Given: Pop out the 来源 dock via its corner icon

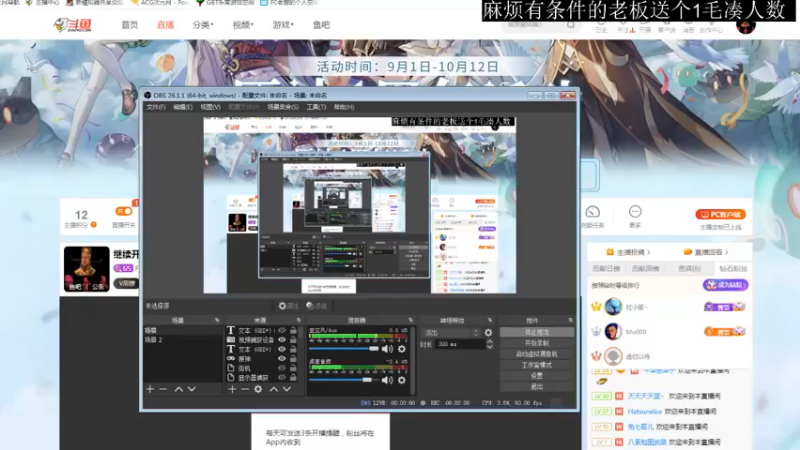Looking at the screenshot, I should pyautogui.click(x=299, y=320).
